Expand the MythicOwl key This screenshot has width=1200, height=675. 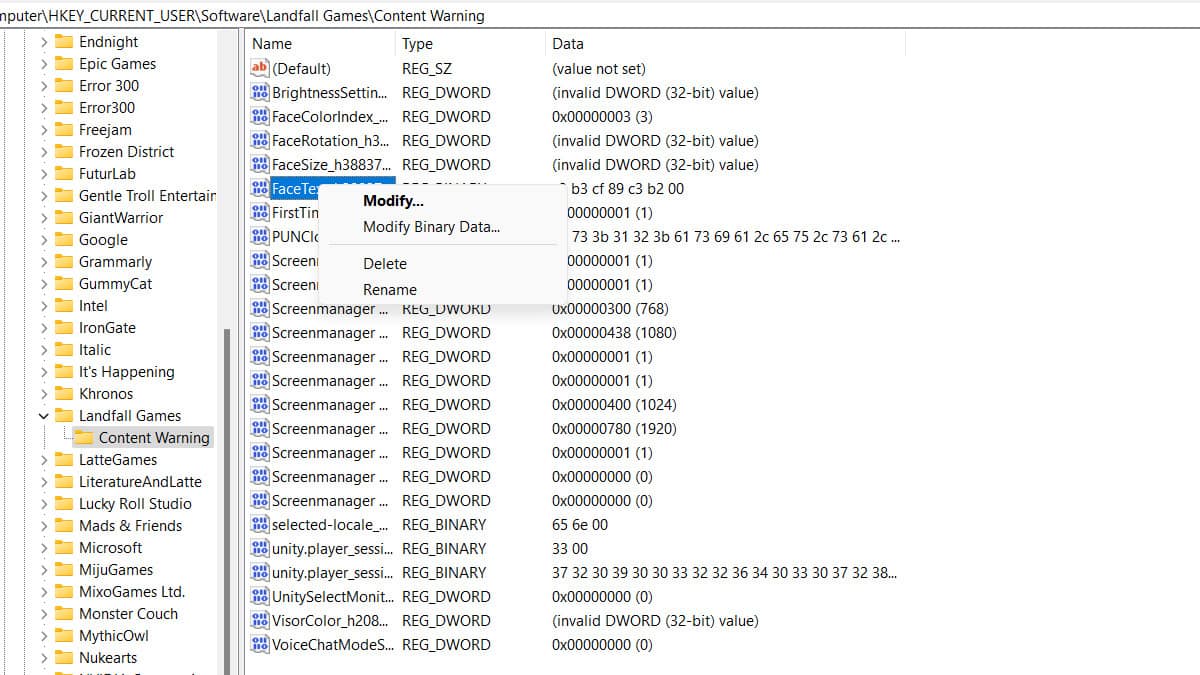click(43, 636)
